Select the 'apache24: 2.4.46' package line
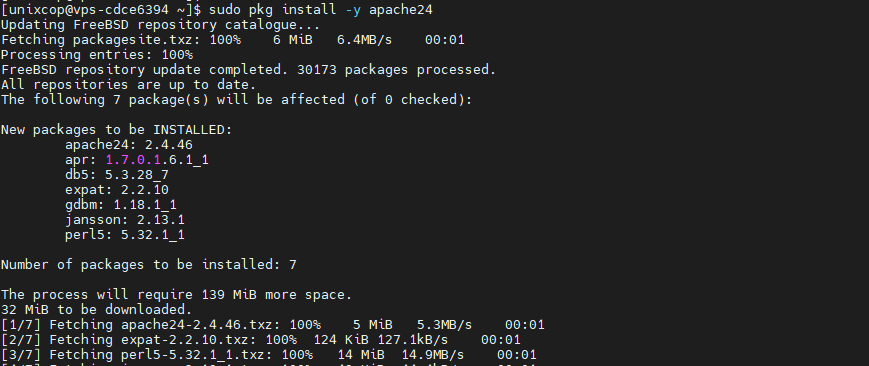 (129, 145)
